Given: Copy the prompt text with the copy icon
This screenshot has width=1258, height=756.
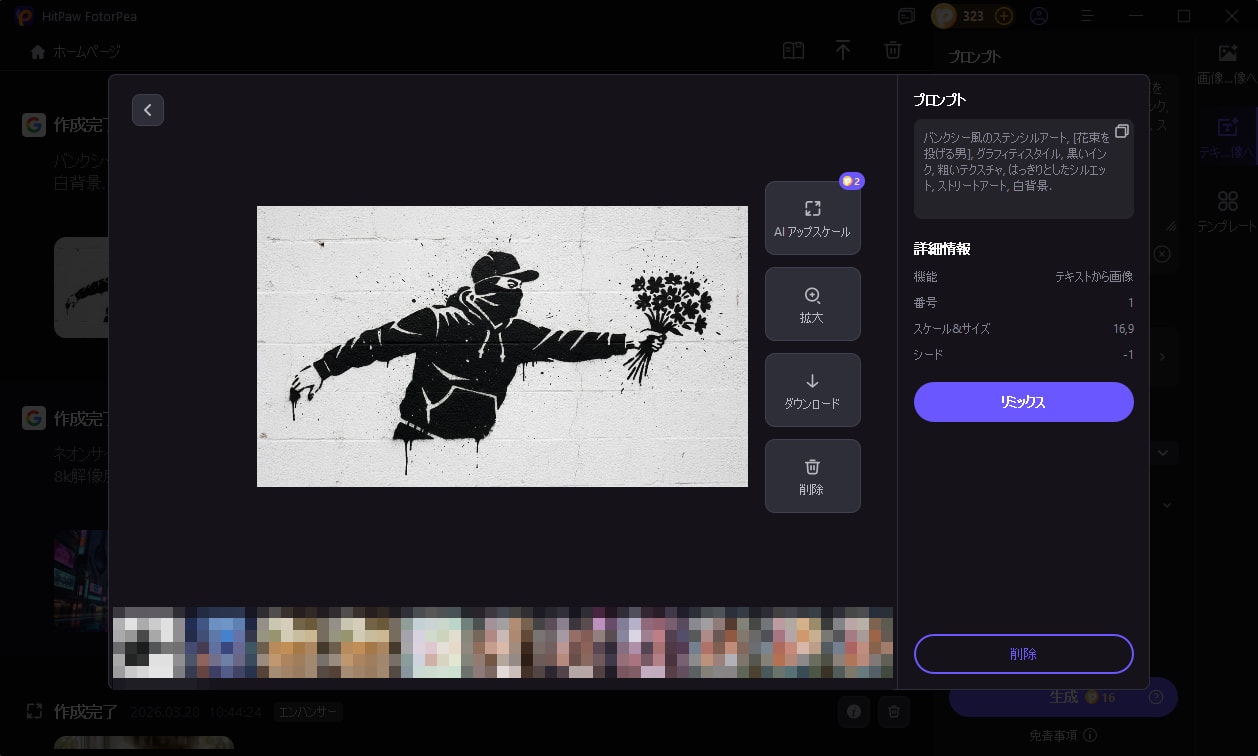Looking at the screenshot, I should tap(1121, 130).
